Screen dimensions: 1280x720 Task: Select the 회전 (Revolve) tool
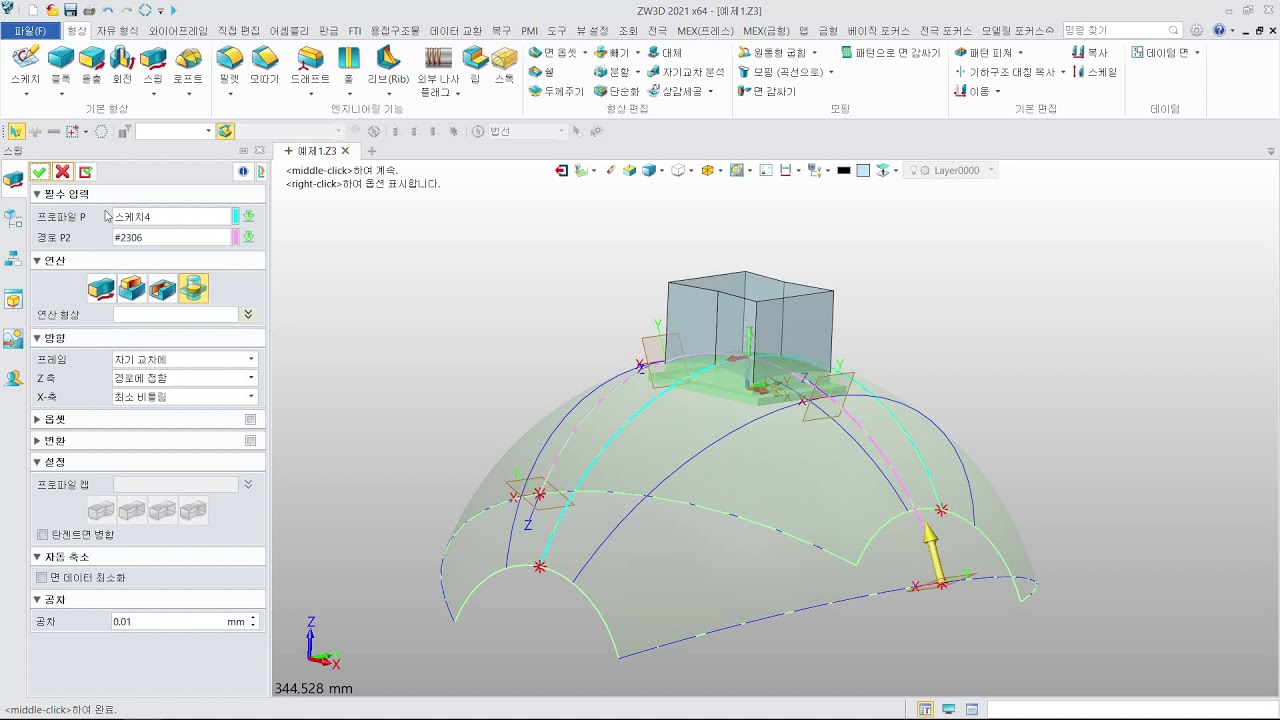click(x=122, y=58)
